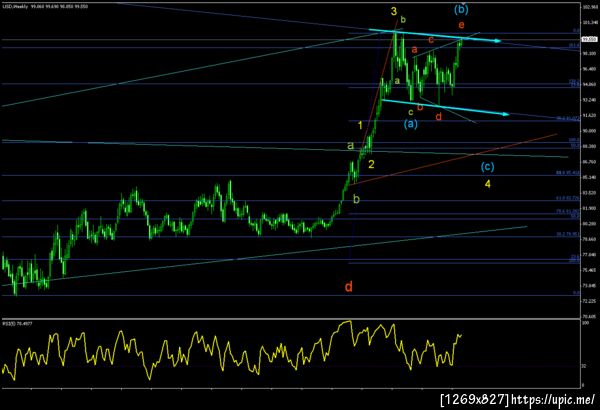Screen dimensions: 600x410
Task: Click the 73.845 price axis label
Action: coord(589,286)
